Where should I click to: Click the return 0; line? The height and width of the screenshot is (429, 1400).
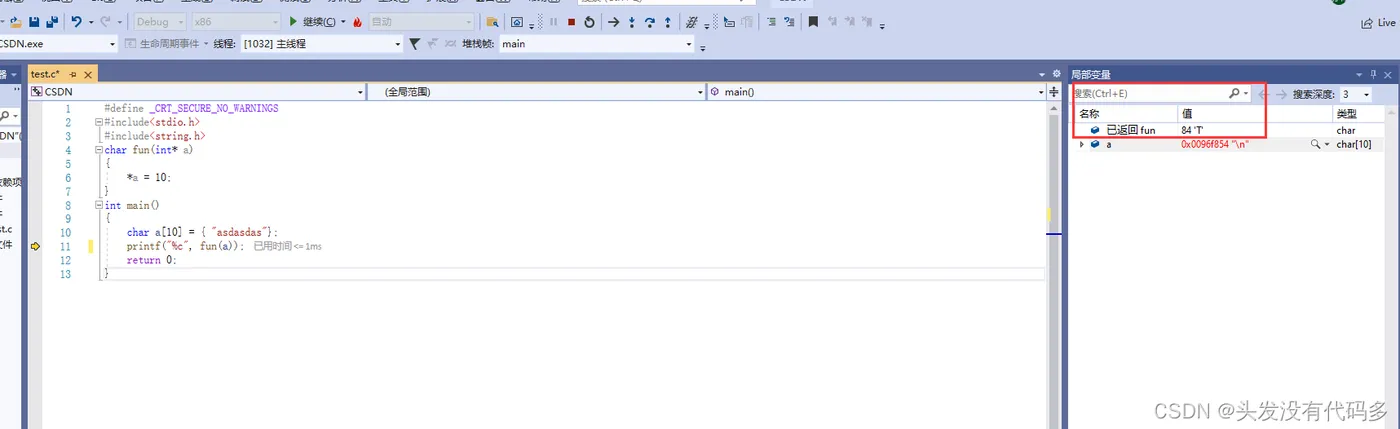[151, 260]
